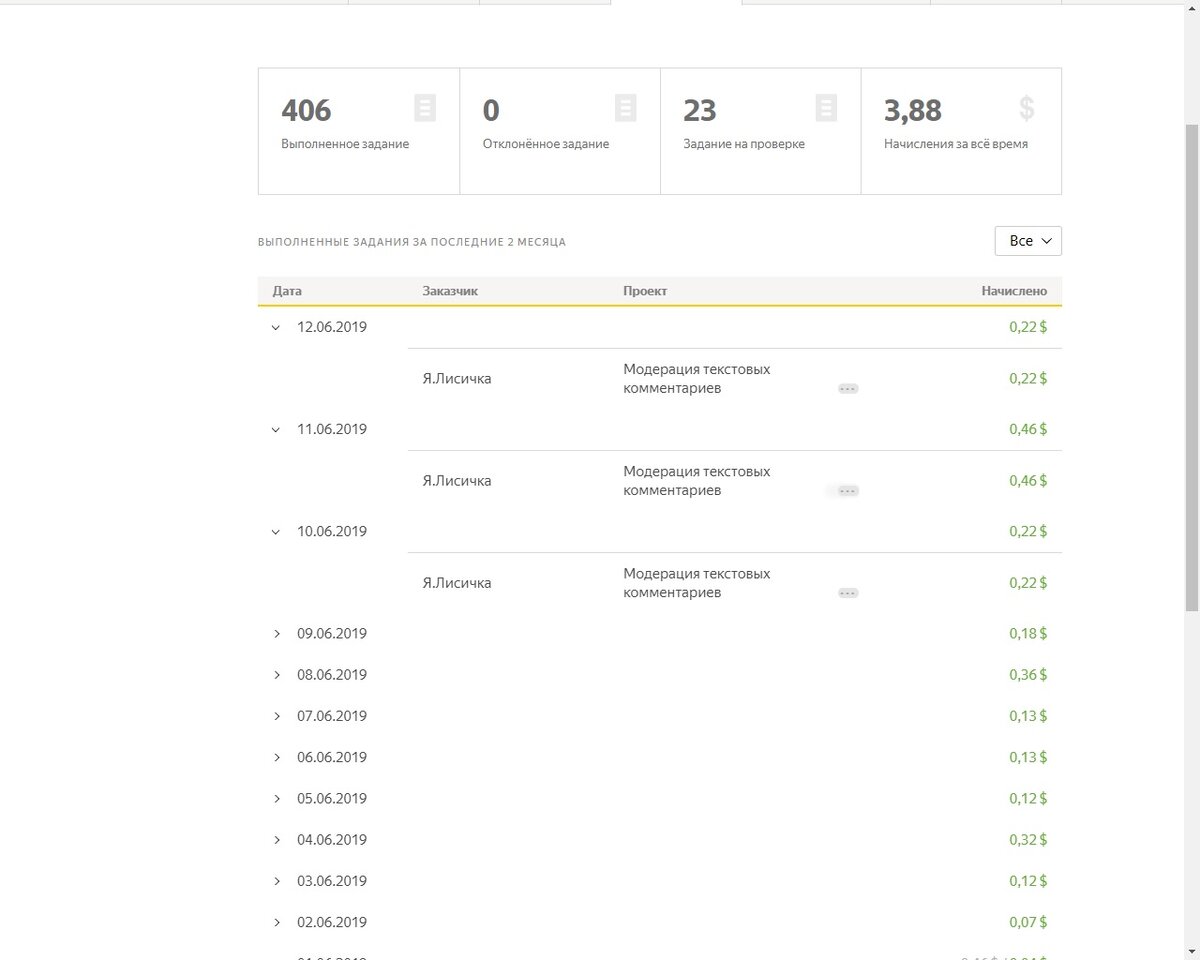
Task: Click the document icon in the 0 rejected tasks card
Action: point(626,108)
